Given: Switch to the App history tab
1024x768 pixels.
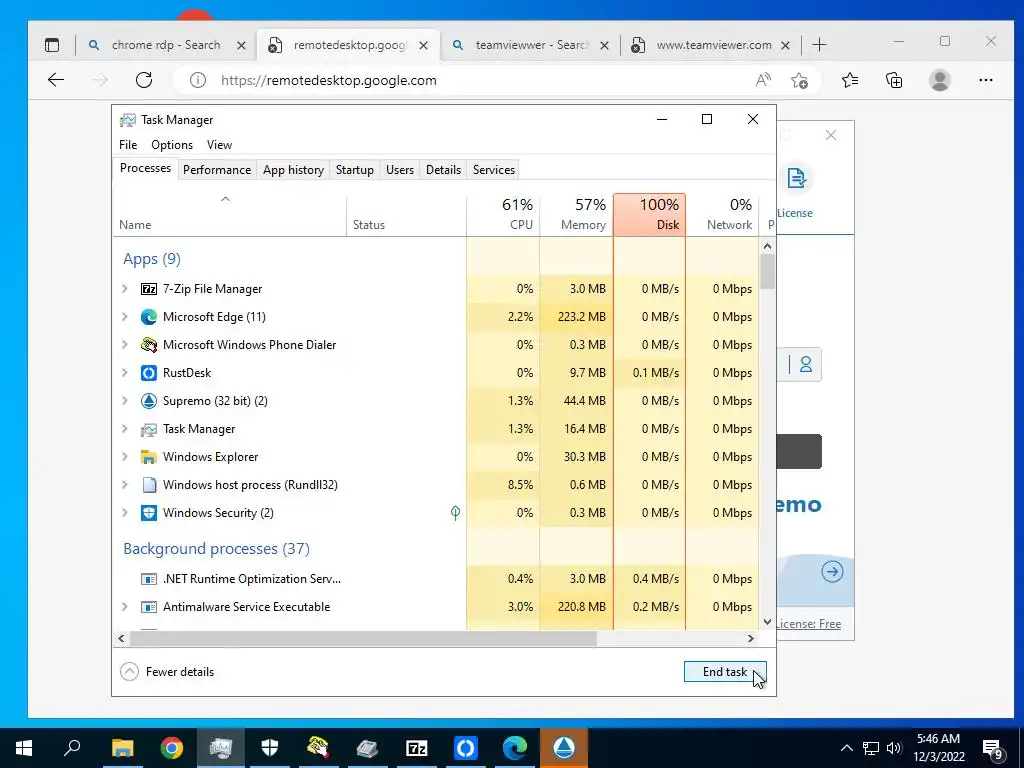Looking at the screenshot, I should tap(293, 170).
